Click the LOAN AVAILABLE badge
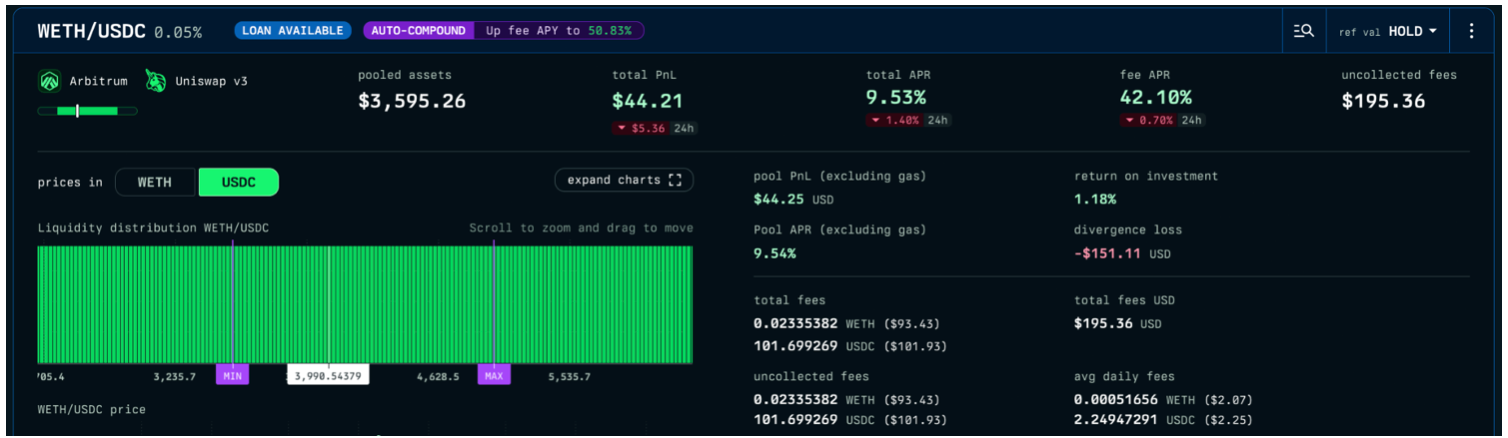1508x438 pixels. [x=293, y=31]
